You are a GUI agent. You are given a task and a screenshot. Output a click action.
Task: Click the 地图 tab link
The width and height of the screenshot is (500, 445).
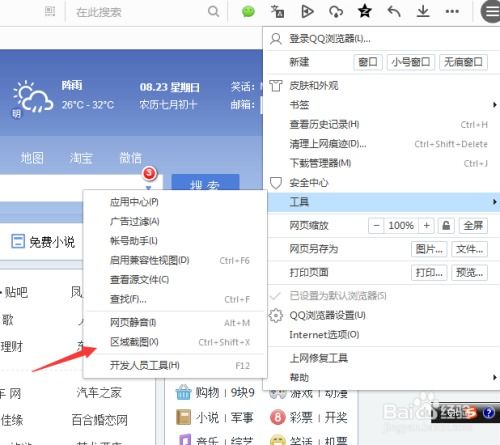32,158
